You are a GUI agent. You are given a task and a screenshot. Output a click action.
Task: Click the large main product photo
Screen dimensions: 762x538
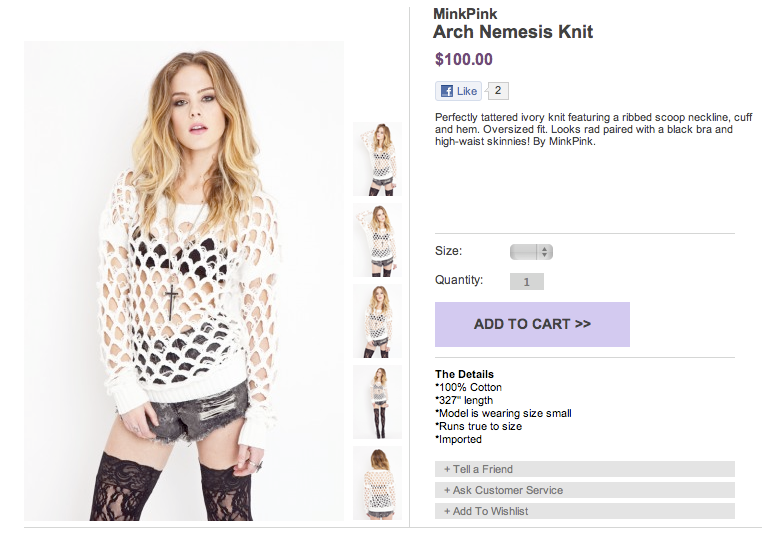pyautogui.click(x=184, y=281)
